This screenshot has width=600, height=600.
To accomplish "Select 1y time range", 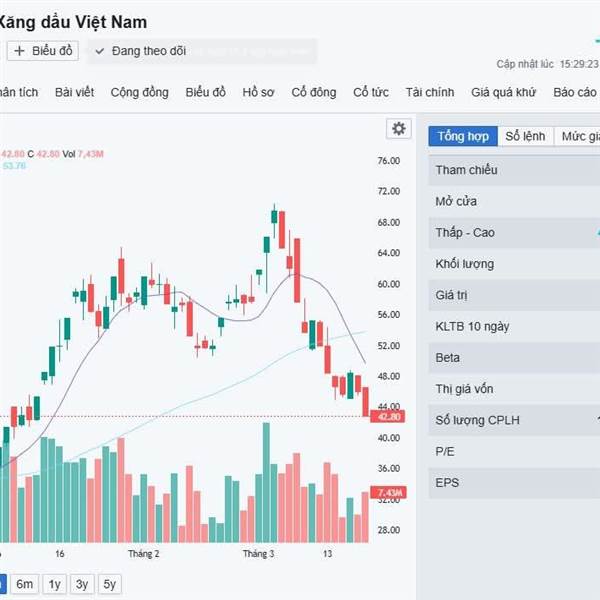I will 55,584.
